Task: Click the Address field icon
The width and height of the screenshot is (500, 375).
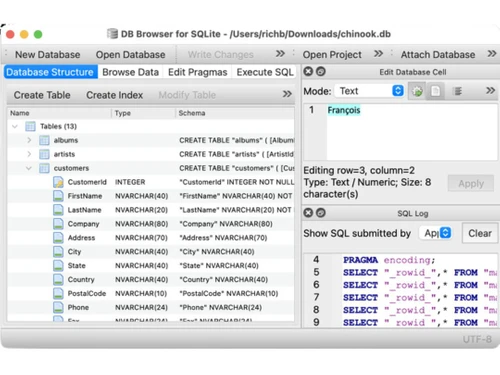Action: [58, 238]
